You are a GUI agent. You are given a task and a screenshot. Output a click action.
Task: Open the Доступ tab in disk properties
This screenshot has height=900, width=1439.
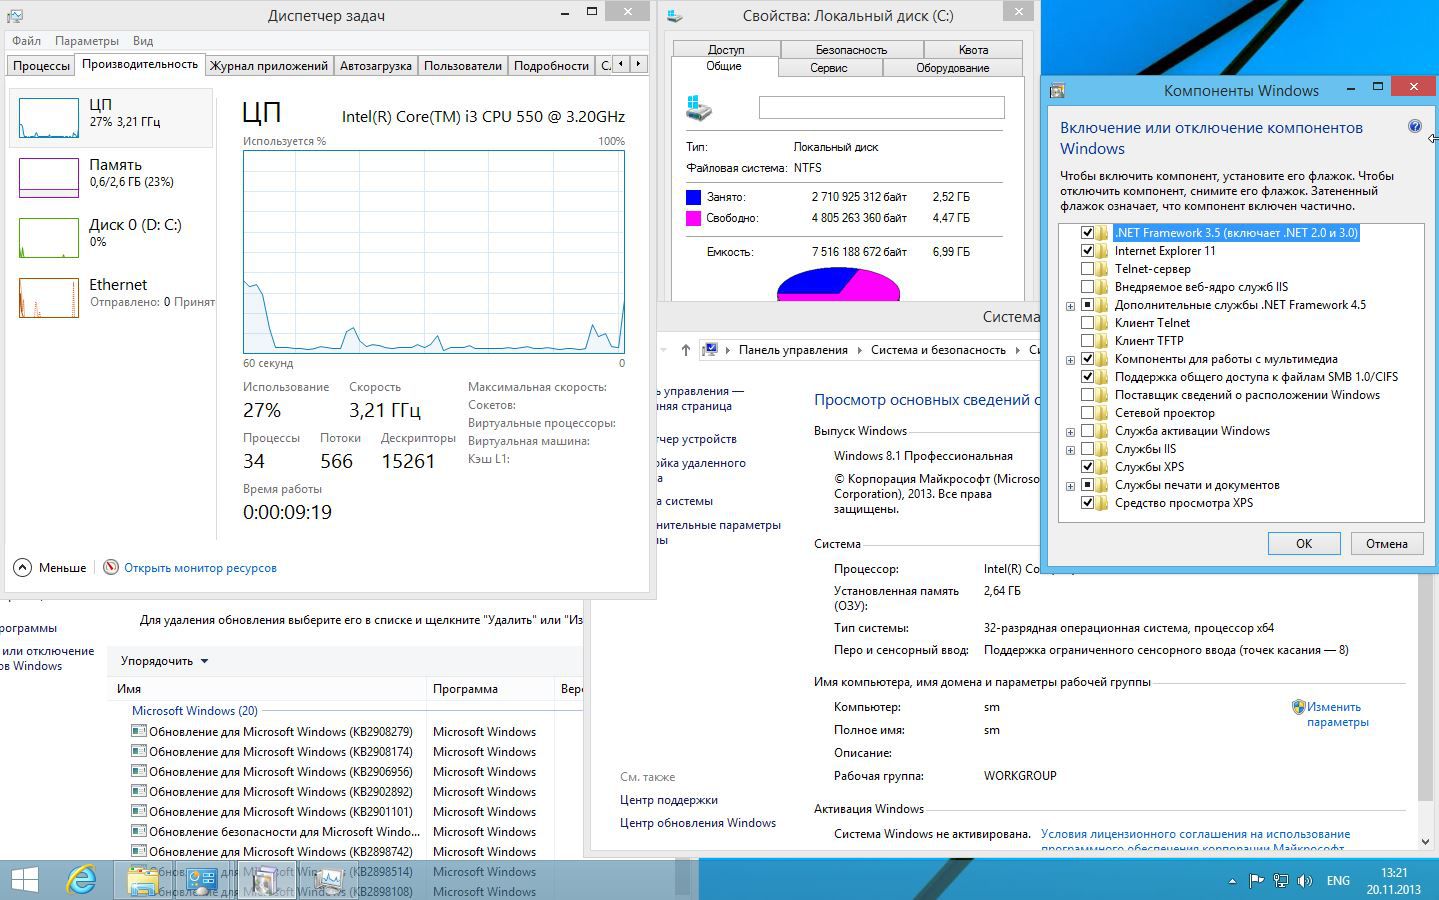point(726,49)
